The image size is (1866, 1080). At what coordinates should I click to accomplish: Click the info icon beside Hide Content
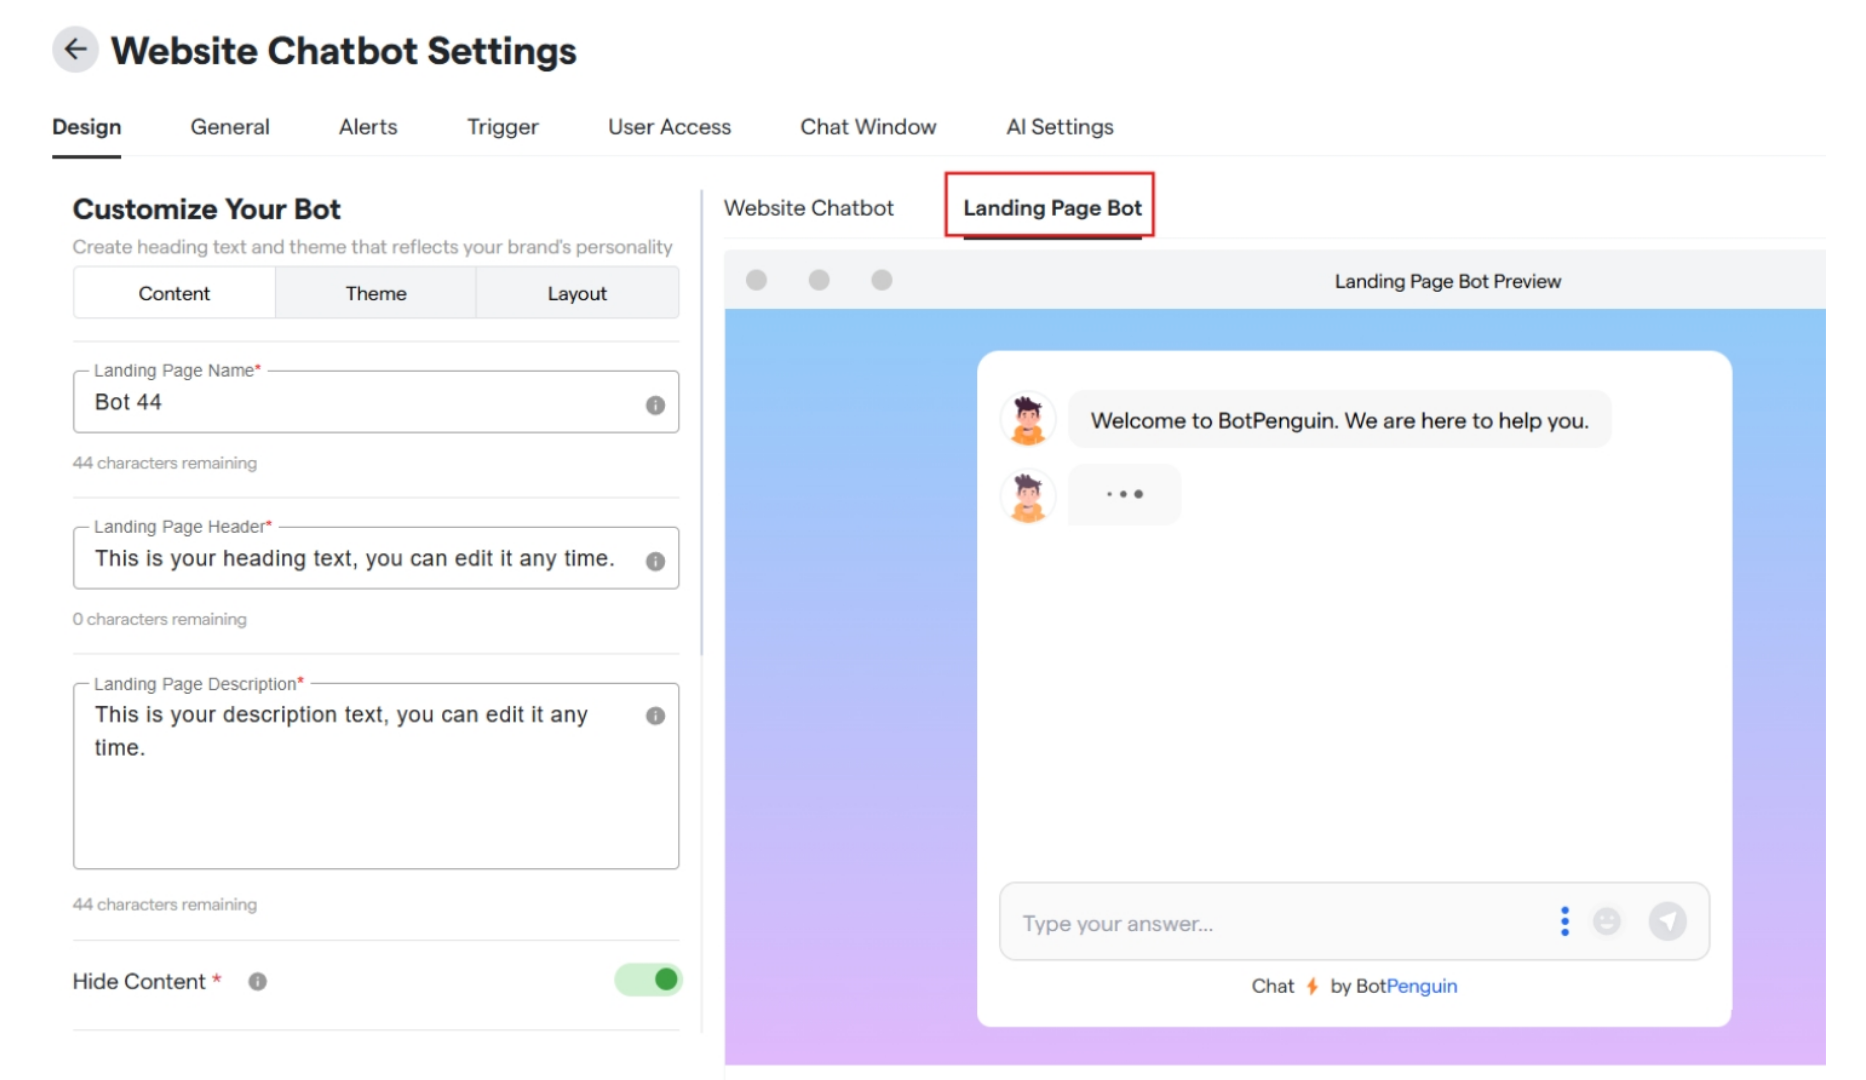[x=257, y=981]
